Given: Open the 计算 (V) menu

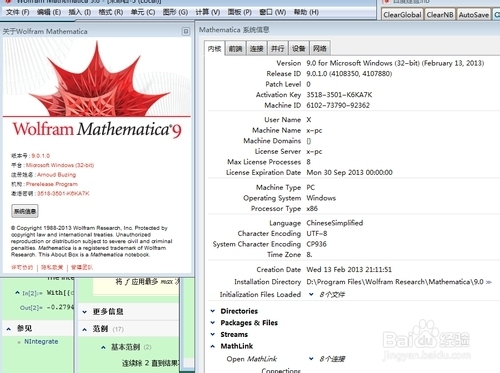Looking at the screenshot, I should pos(208,12).
